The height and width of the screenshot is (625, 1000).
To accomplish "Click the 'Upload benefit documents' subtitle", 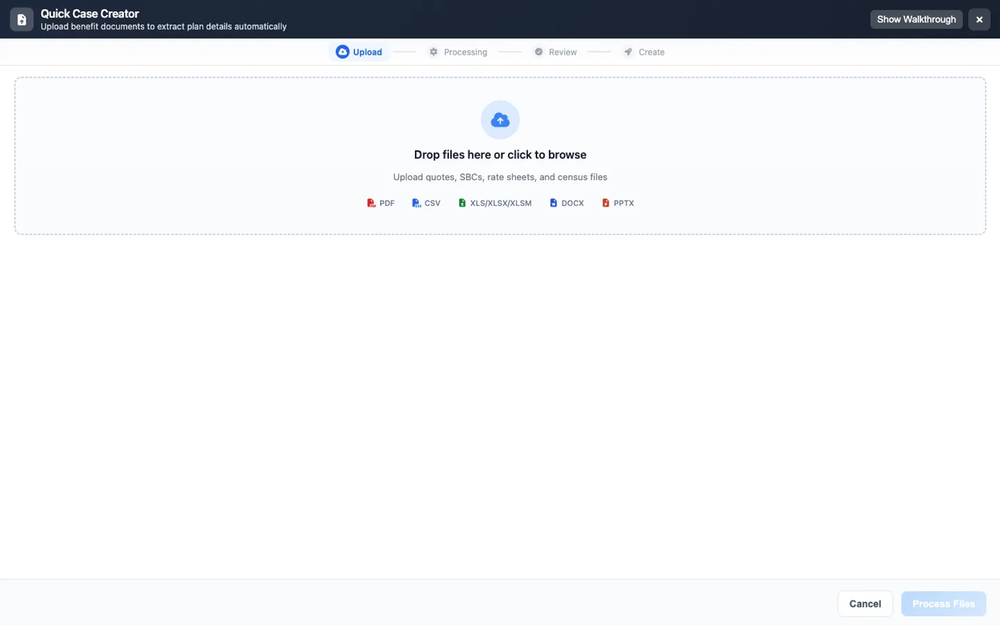I will click(163, 27).
